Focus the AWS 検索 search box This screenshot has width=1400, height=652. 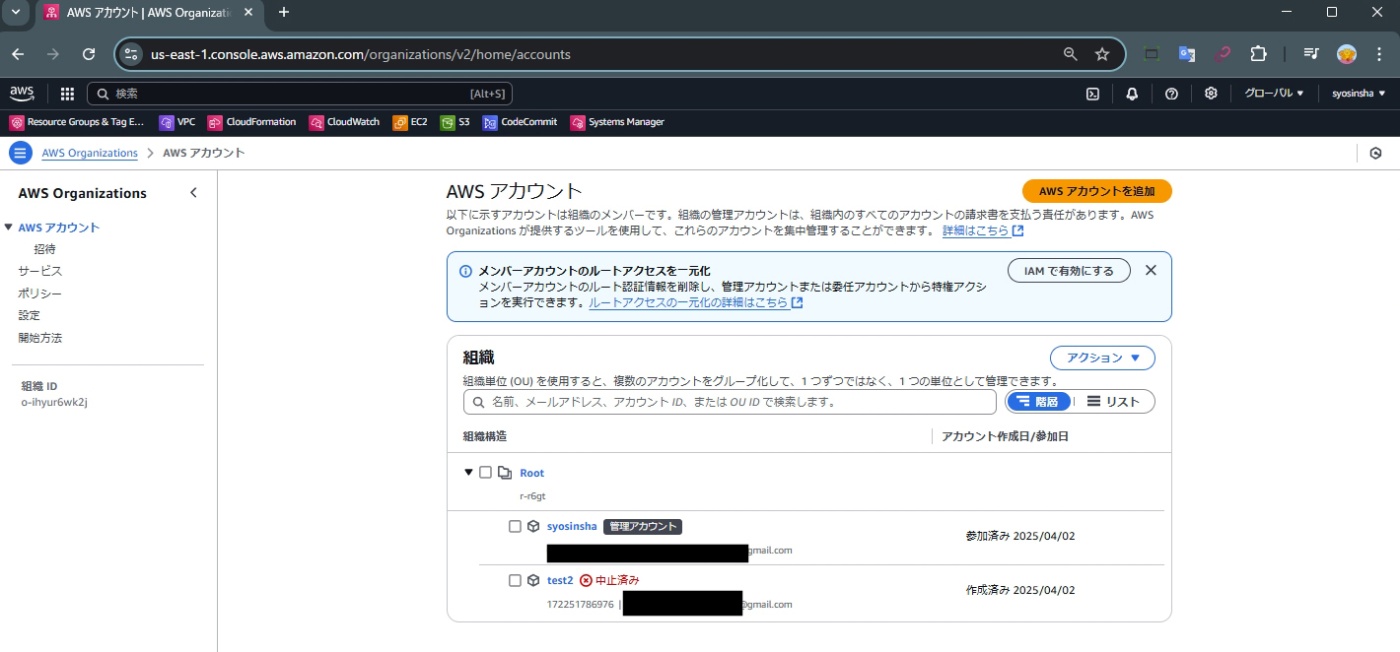300,93
